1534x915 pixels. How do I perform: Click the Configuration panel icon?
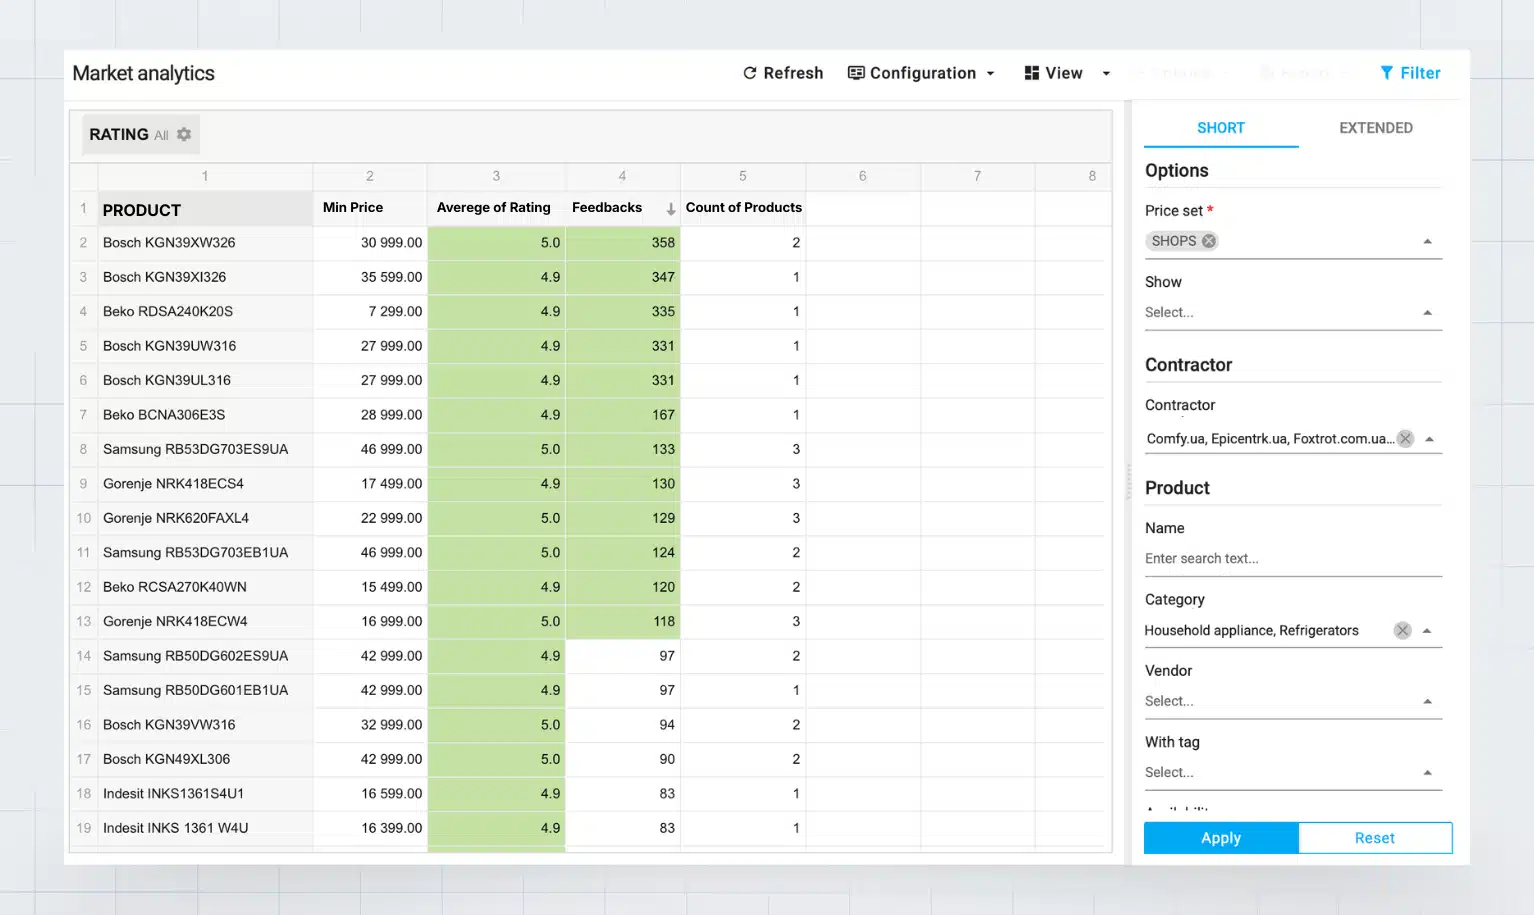coord(856,73)
